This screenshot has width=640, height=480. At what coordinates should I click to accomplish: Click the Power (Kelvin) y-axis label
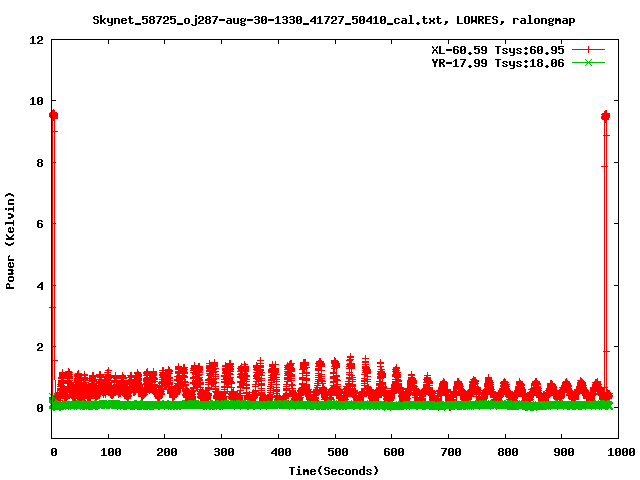click(10, 241)
